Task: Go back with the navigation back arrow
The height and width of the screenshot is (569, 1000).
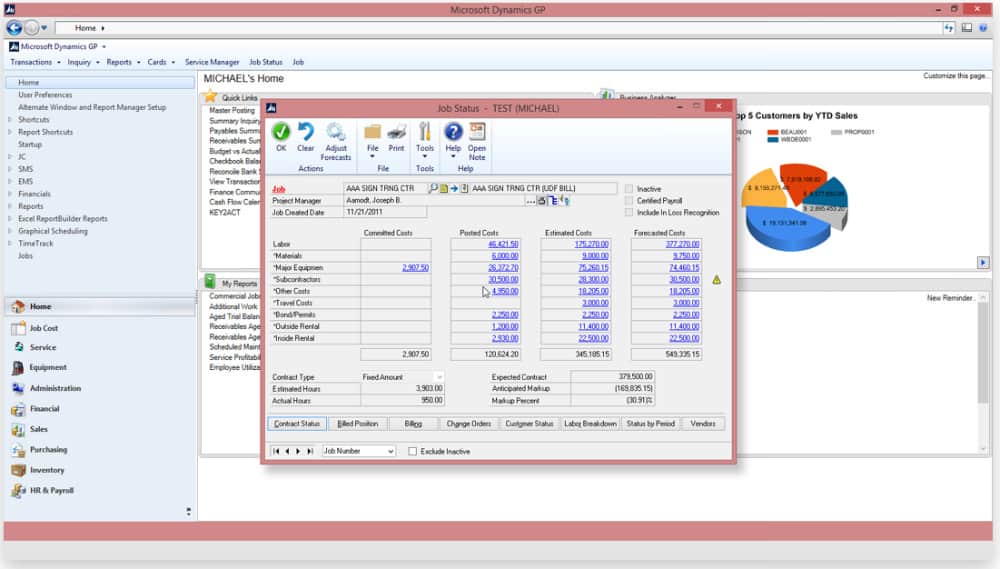Action: (14, 28)
